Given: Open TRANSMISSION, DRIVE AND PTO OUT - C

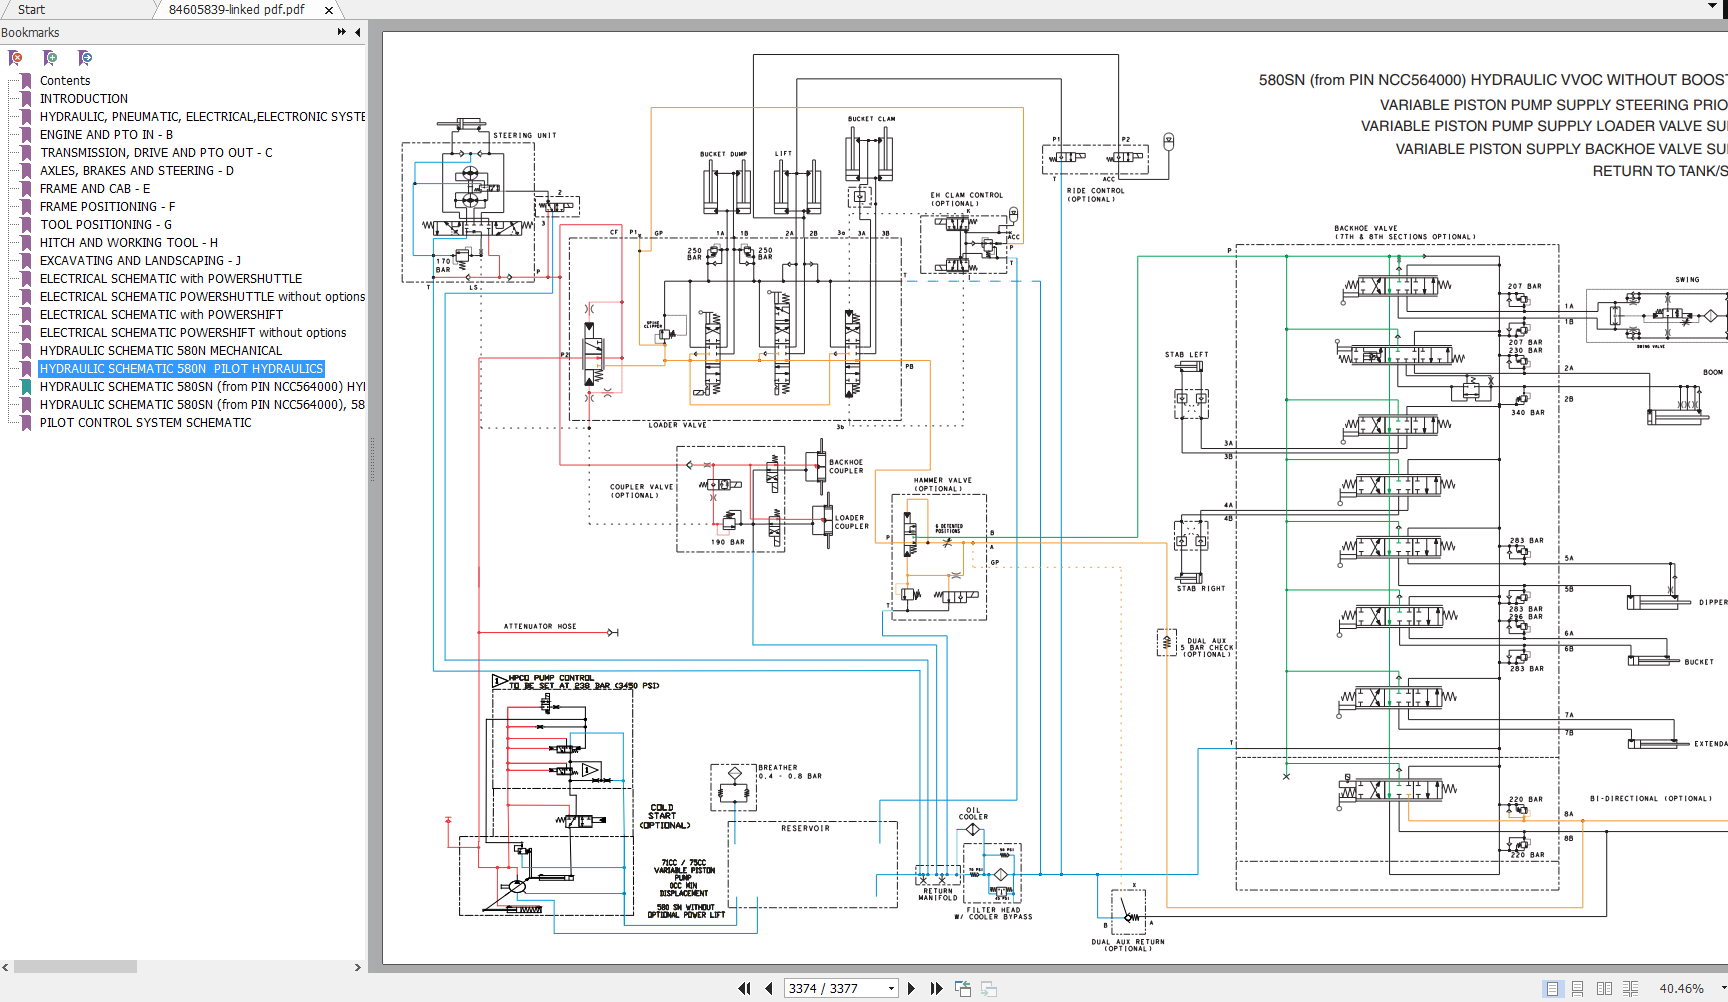Looking at the screenshot, I should (156, 153).
